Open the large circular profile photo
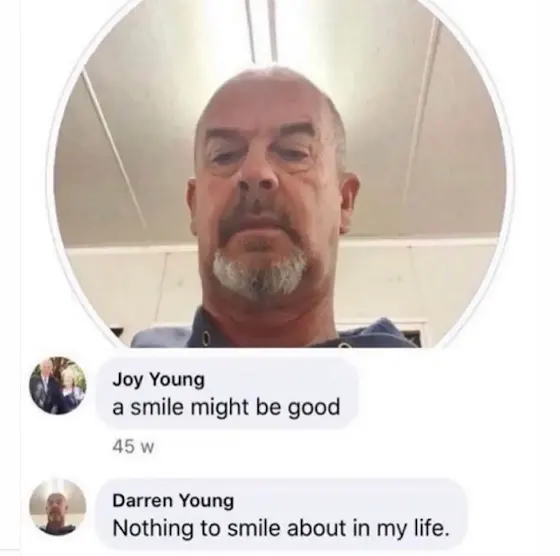 [x=280, y=174]
